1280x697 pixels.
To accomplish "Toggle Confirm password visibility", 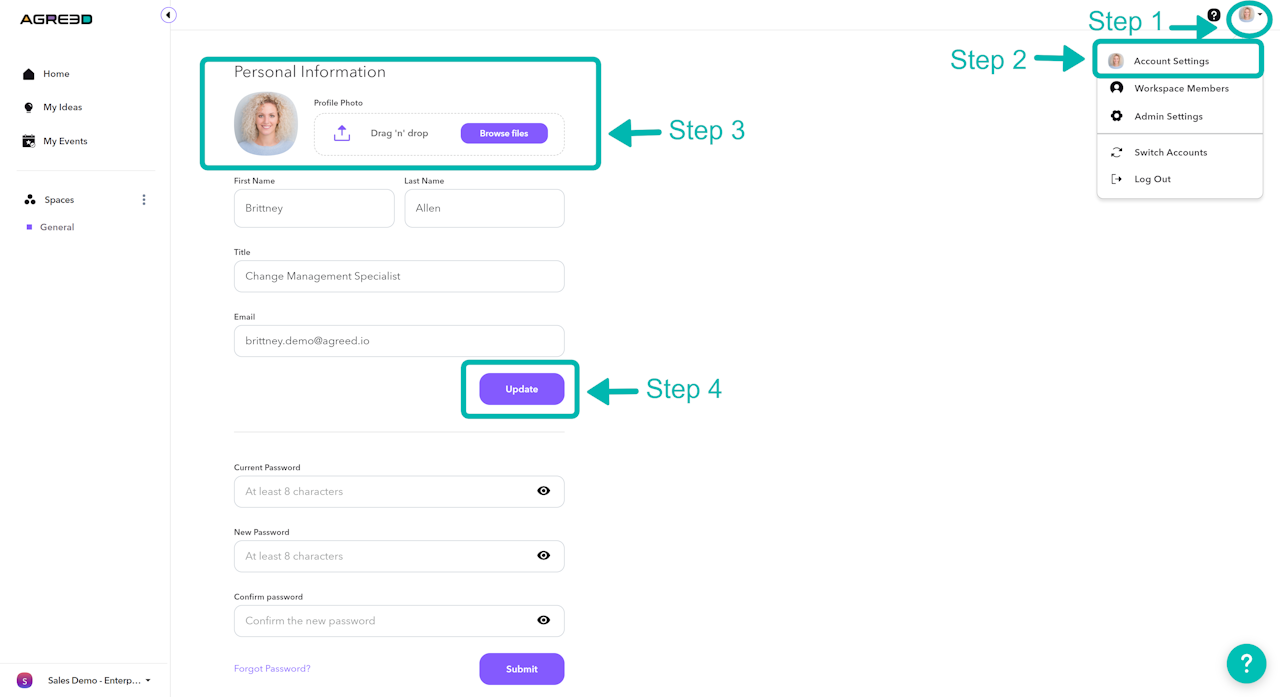I will (x=543, y=621).
